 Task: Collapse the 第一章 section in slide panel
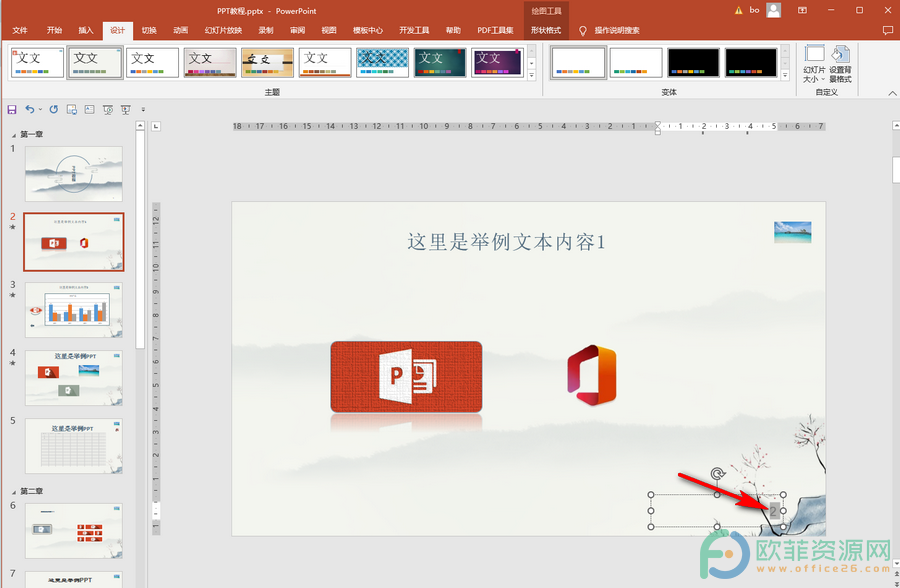tap(14, 135)
